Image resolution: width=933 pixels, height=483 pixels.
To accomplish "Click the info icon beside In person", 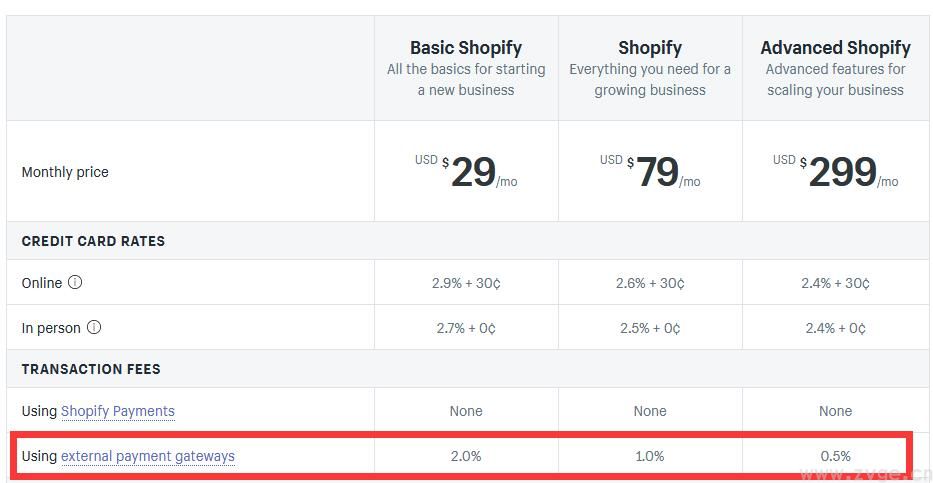I will (94, 328).
